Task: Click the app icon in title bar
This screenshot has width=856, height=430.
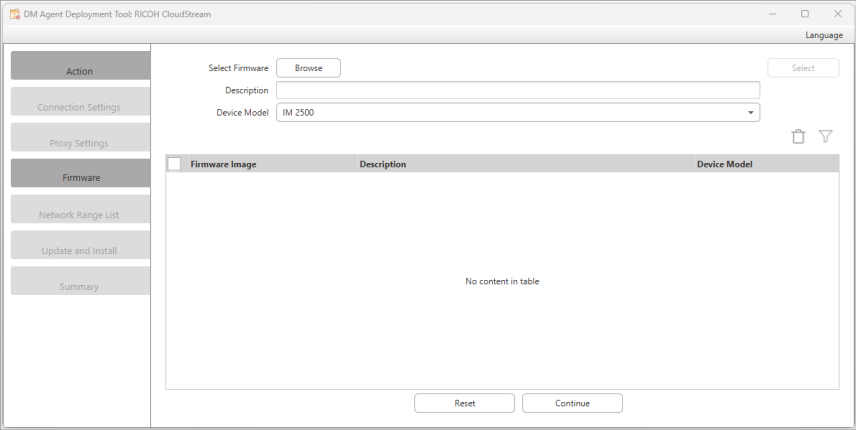Action: tap(15, 14)
